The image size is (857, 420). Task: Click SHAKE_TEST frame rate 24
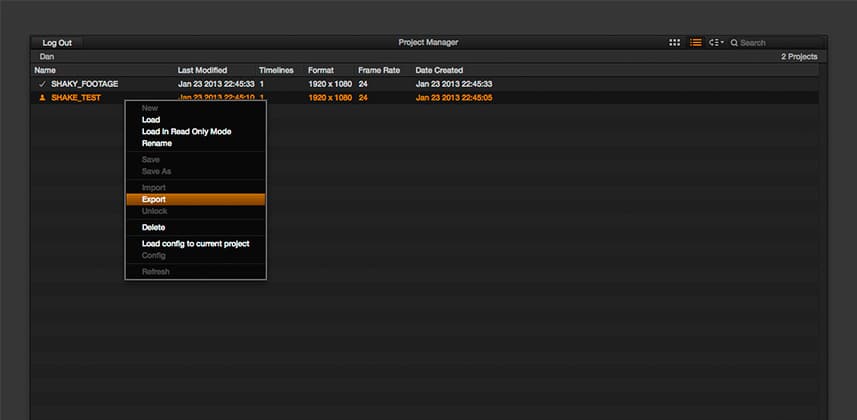pos(363,98)
